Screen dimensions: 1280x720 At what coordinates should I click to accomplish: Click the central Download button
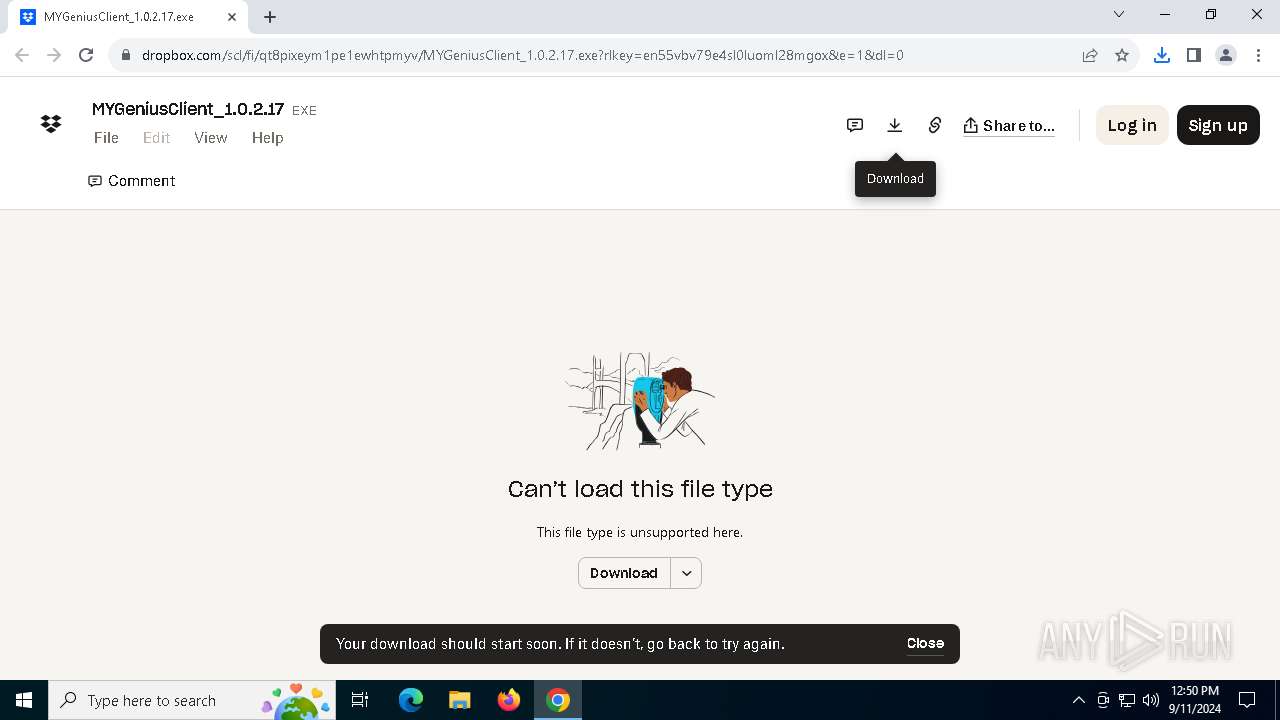point(624,573)
